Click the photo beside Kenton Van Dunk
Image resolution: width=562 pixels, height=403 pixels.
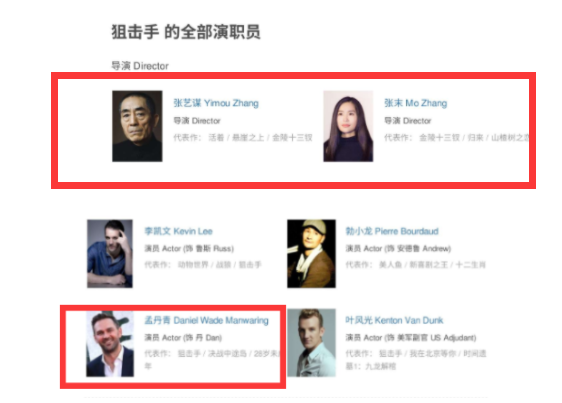(311, 343)
